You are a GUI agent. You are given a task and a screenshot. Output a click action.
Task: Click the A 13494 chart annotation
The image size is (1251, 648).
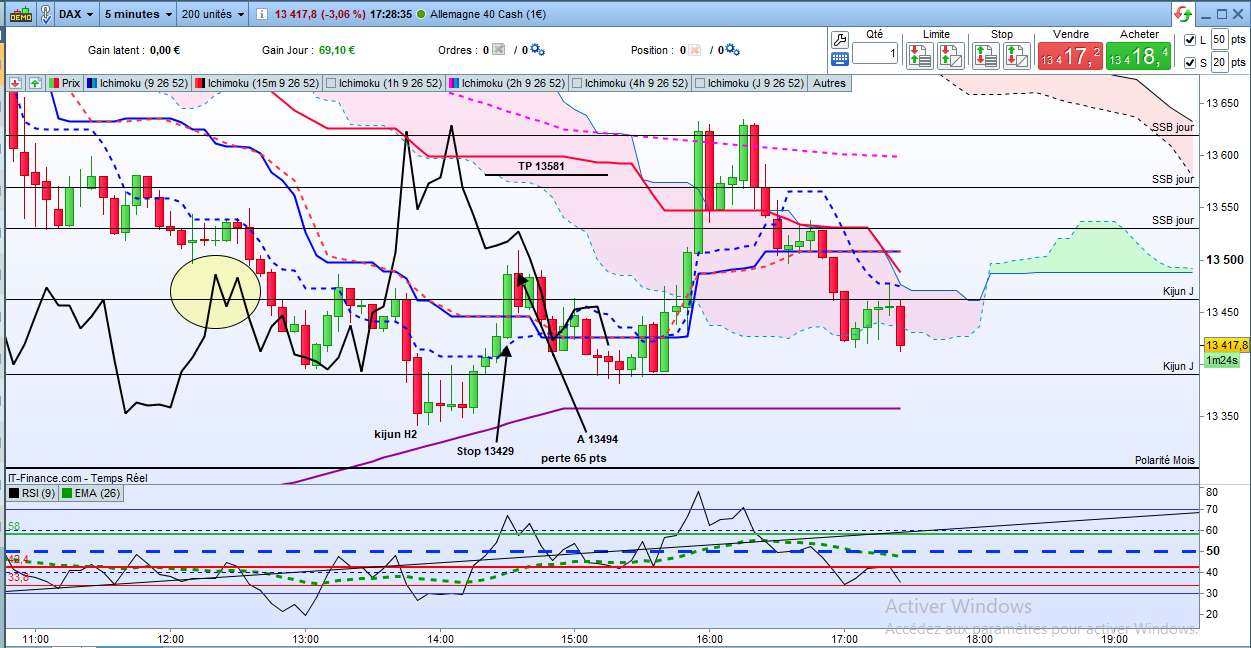pos(597,439)
